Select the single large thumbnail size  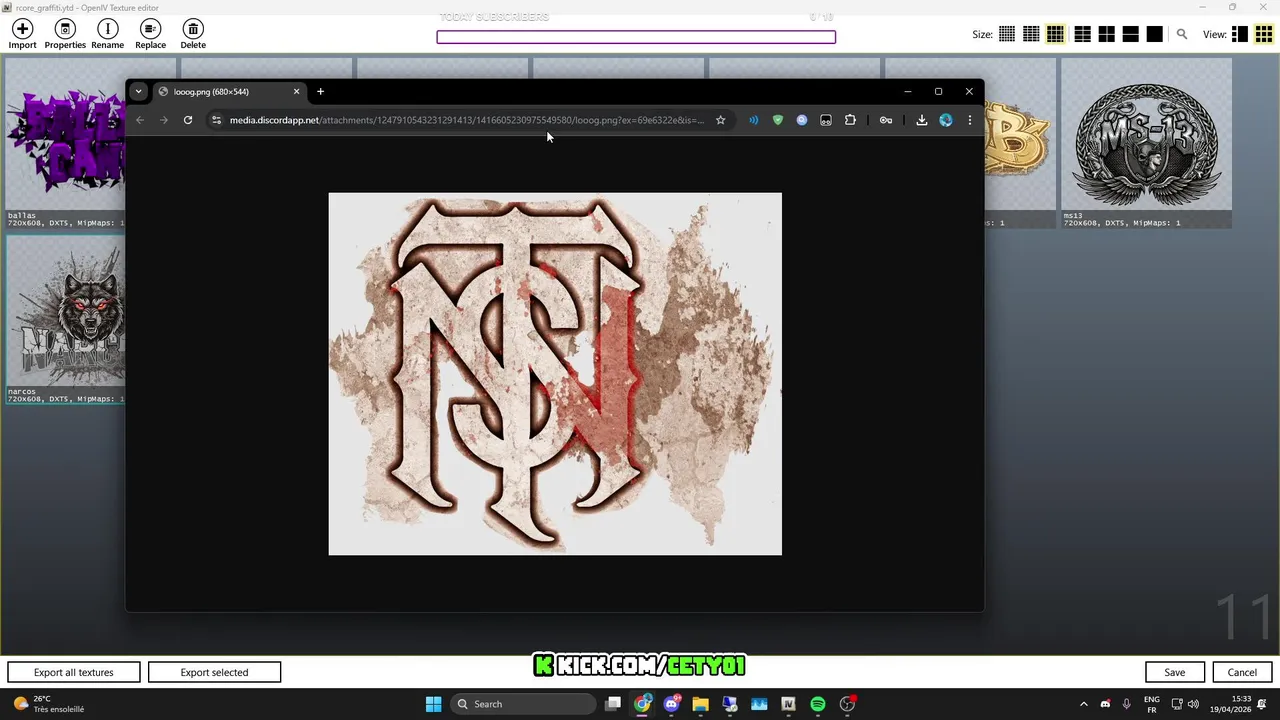(1154, 34)
